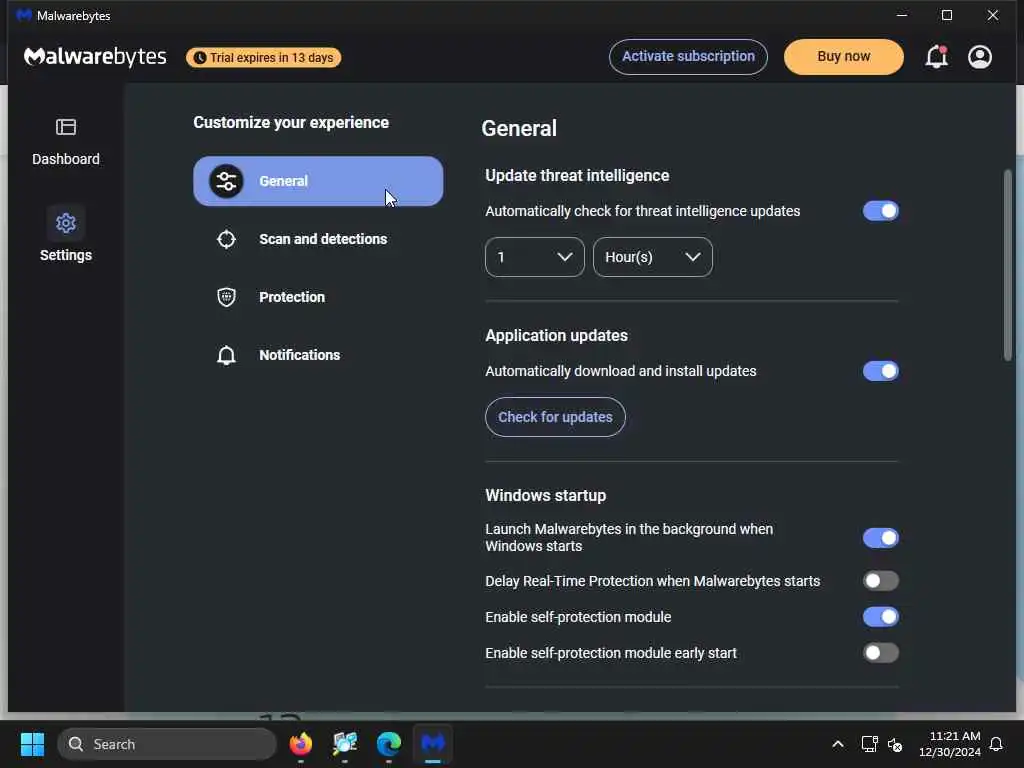Screen dimensions: 1024x768
Task: Switch to Protection settings
Action: pos(318,297)
